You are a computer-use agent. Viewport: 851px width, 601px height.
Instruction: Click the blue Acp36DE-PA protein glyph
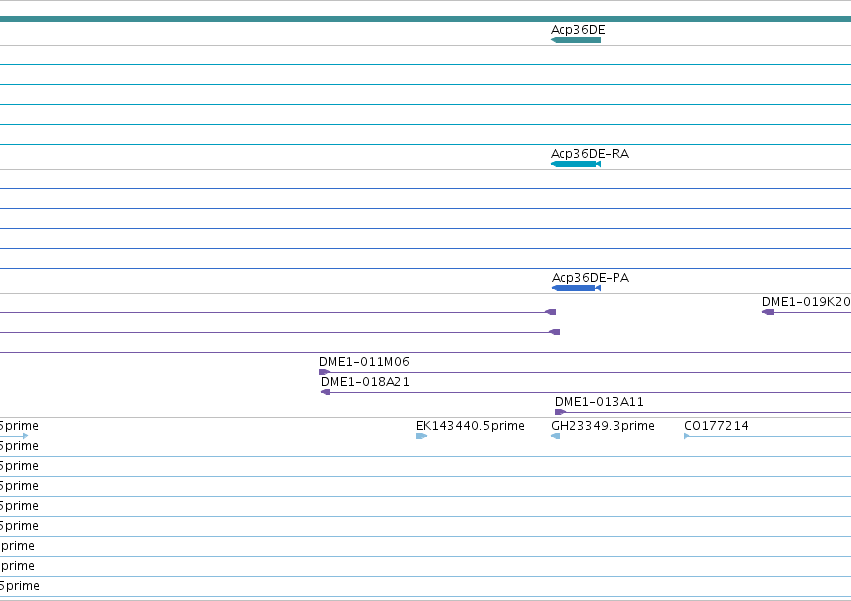(576, 288)
